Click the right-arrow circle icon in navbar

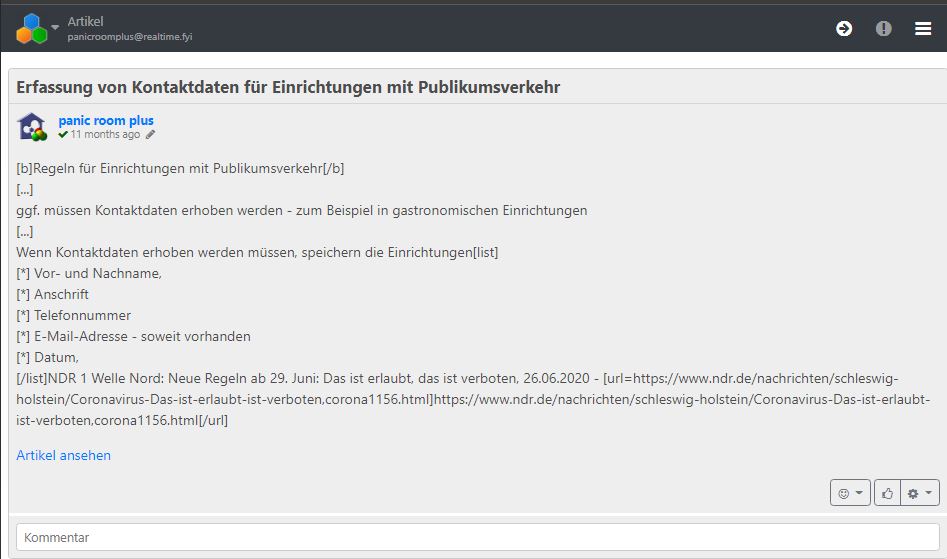pos(844,28)
